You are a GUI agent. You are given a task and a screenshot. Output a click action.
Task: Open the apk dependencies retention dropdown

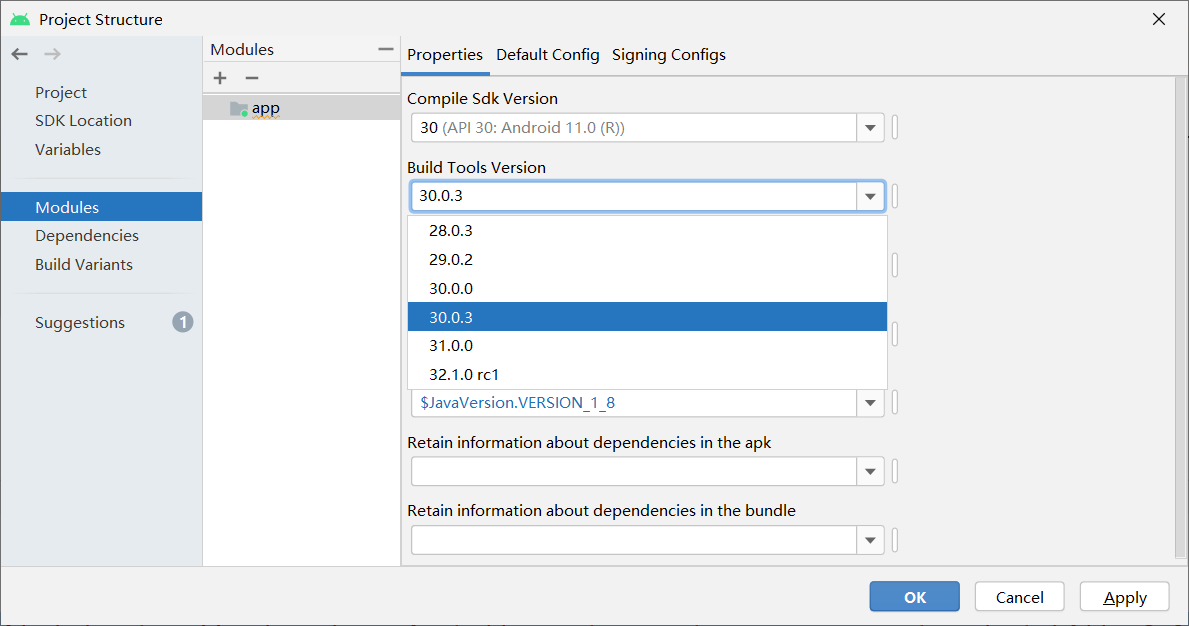[x=869, y=471]
